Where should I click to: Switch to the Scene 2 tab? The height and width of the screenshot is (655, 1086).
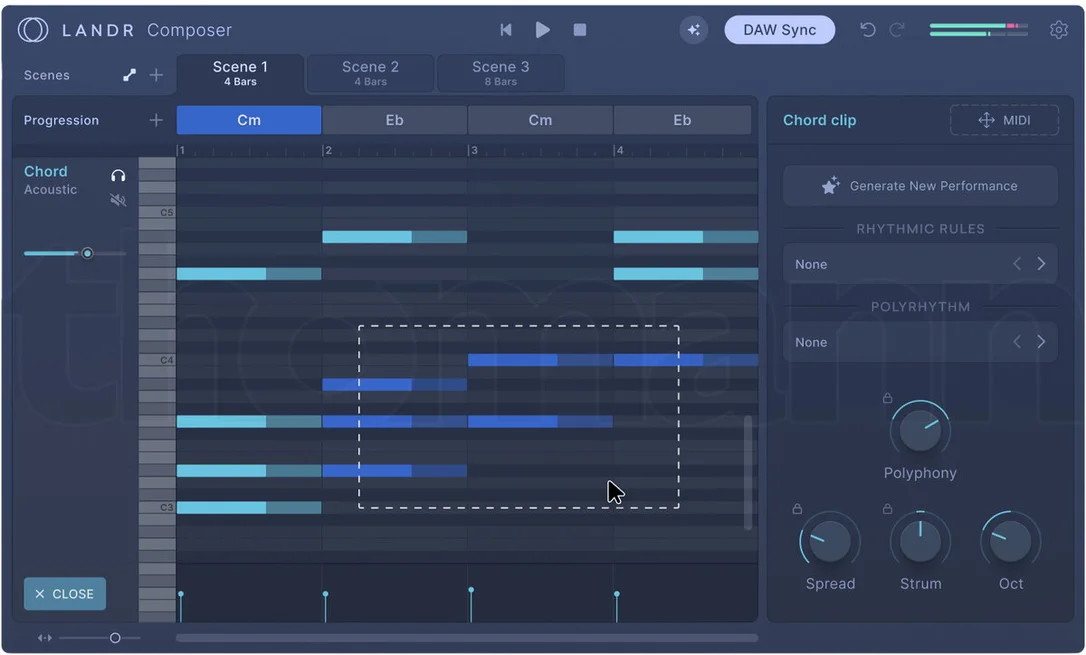[371, 73]
